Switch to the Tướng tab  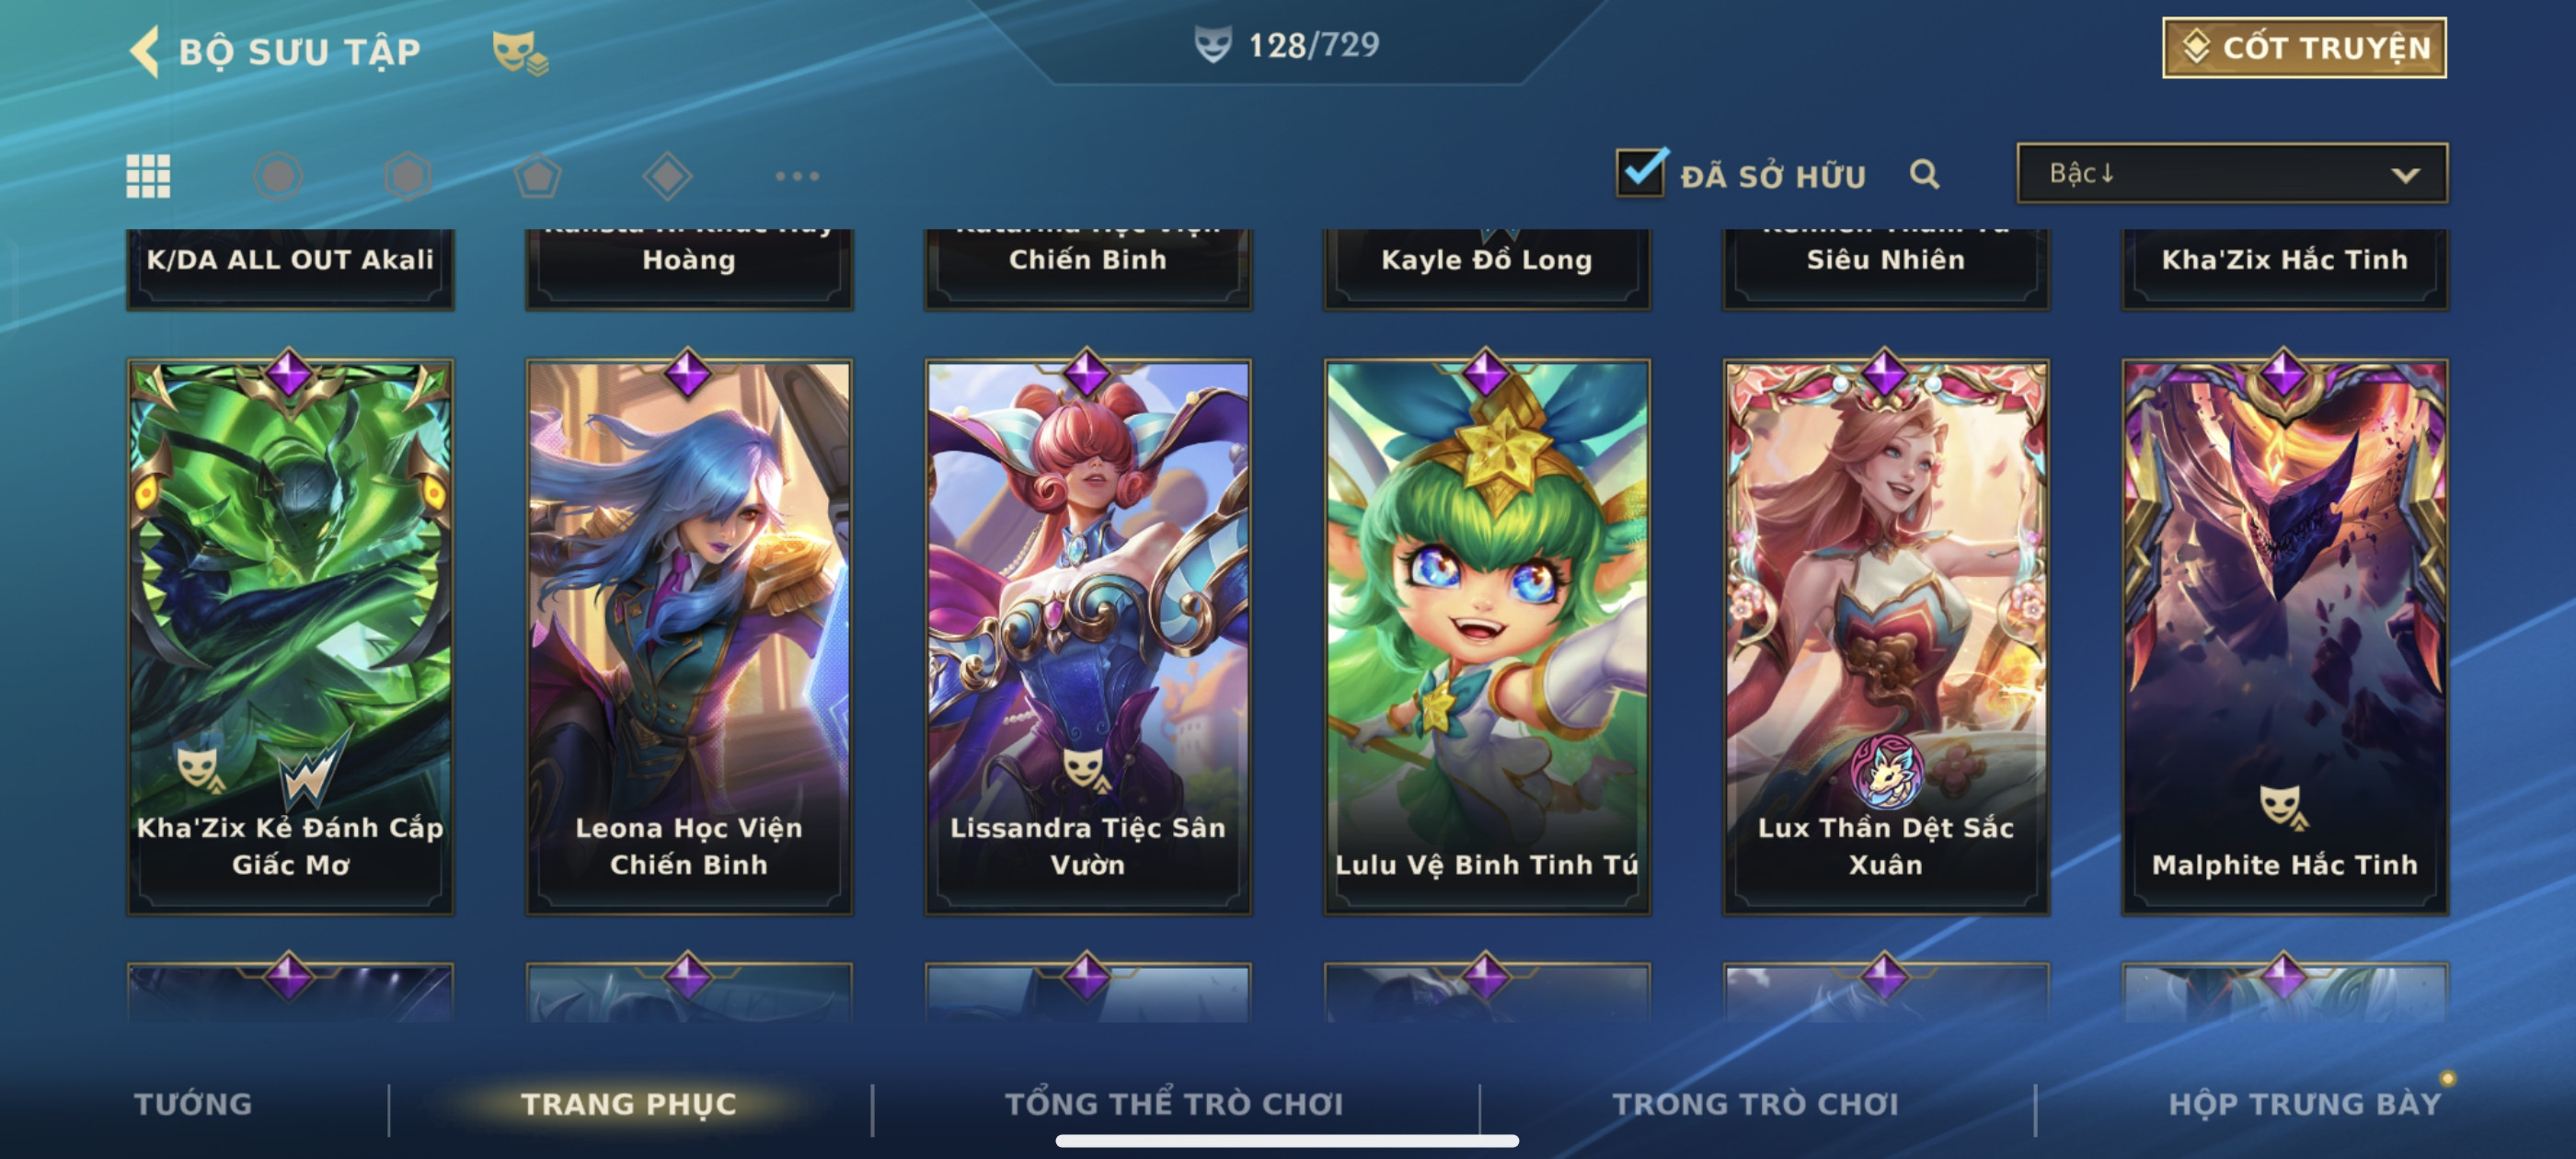pos(193,1103)
